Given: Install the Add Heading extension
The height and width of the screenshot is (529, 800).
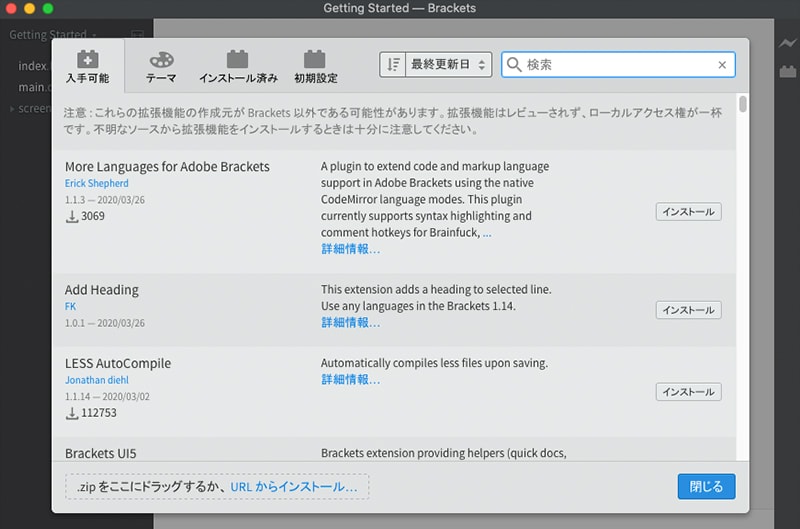Looking at the screenshot, I should [688, 310].
